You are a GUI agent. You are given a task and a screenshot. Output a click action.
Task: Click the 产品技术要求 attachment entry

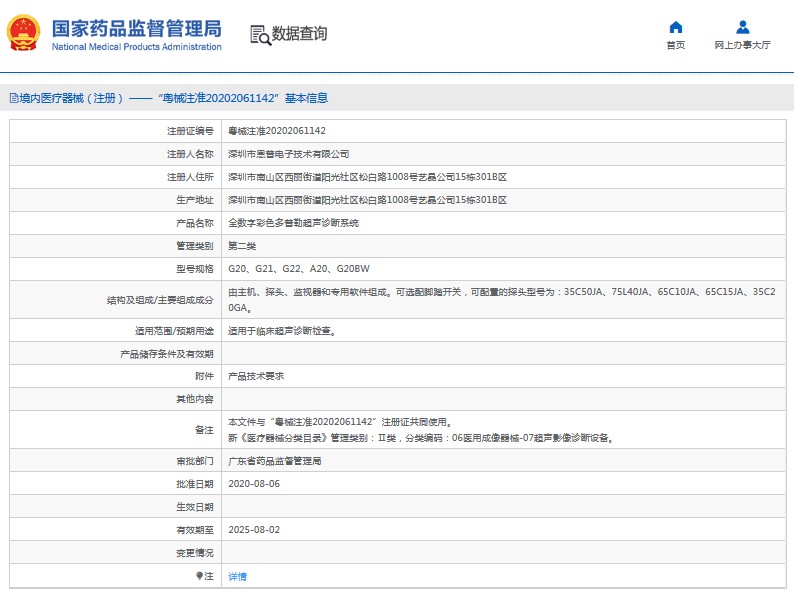click(256, 376)
